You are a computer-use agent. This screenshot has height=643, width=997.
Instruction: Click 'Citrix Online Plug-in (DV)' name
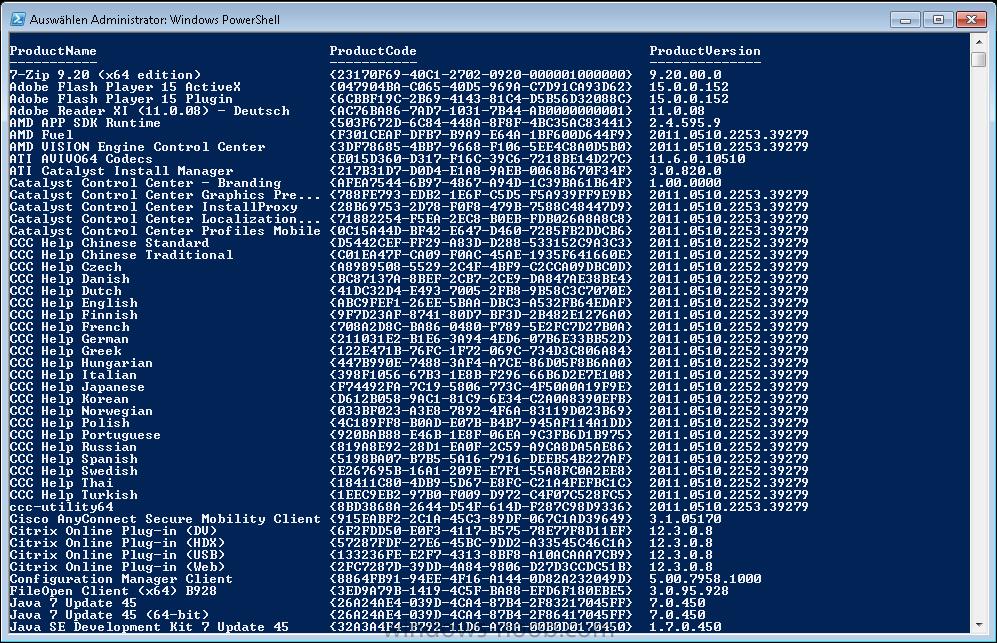click(113, 531)
